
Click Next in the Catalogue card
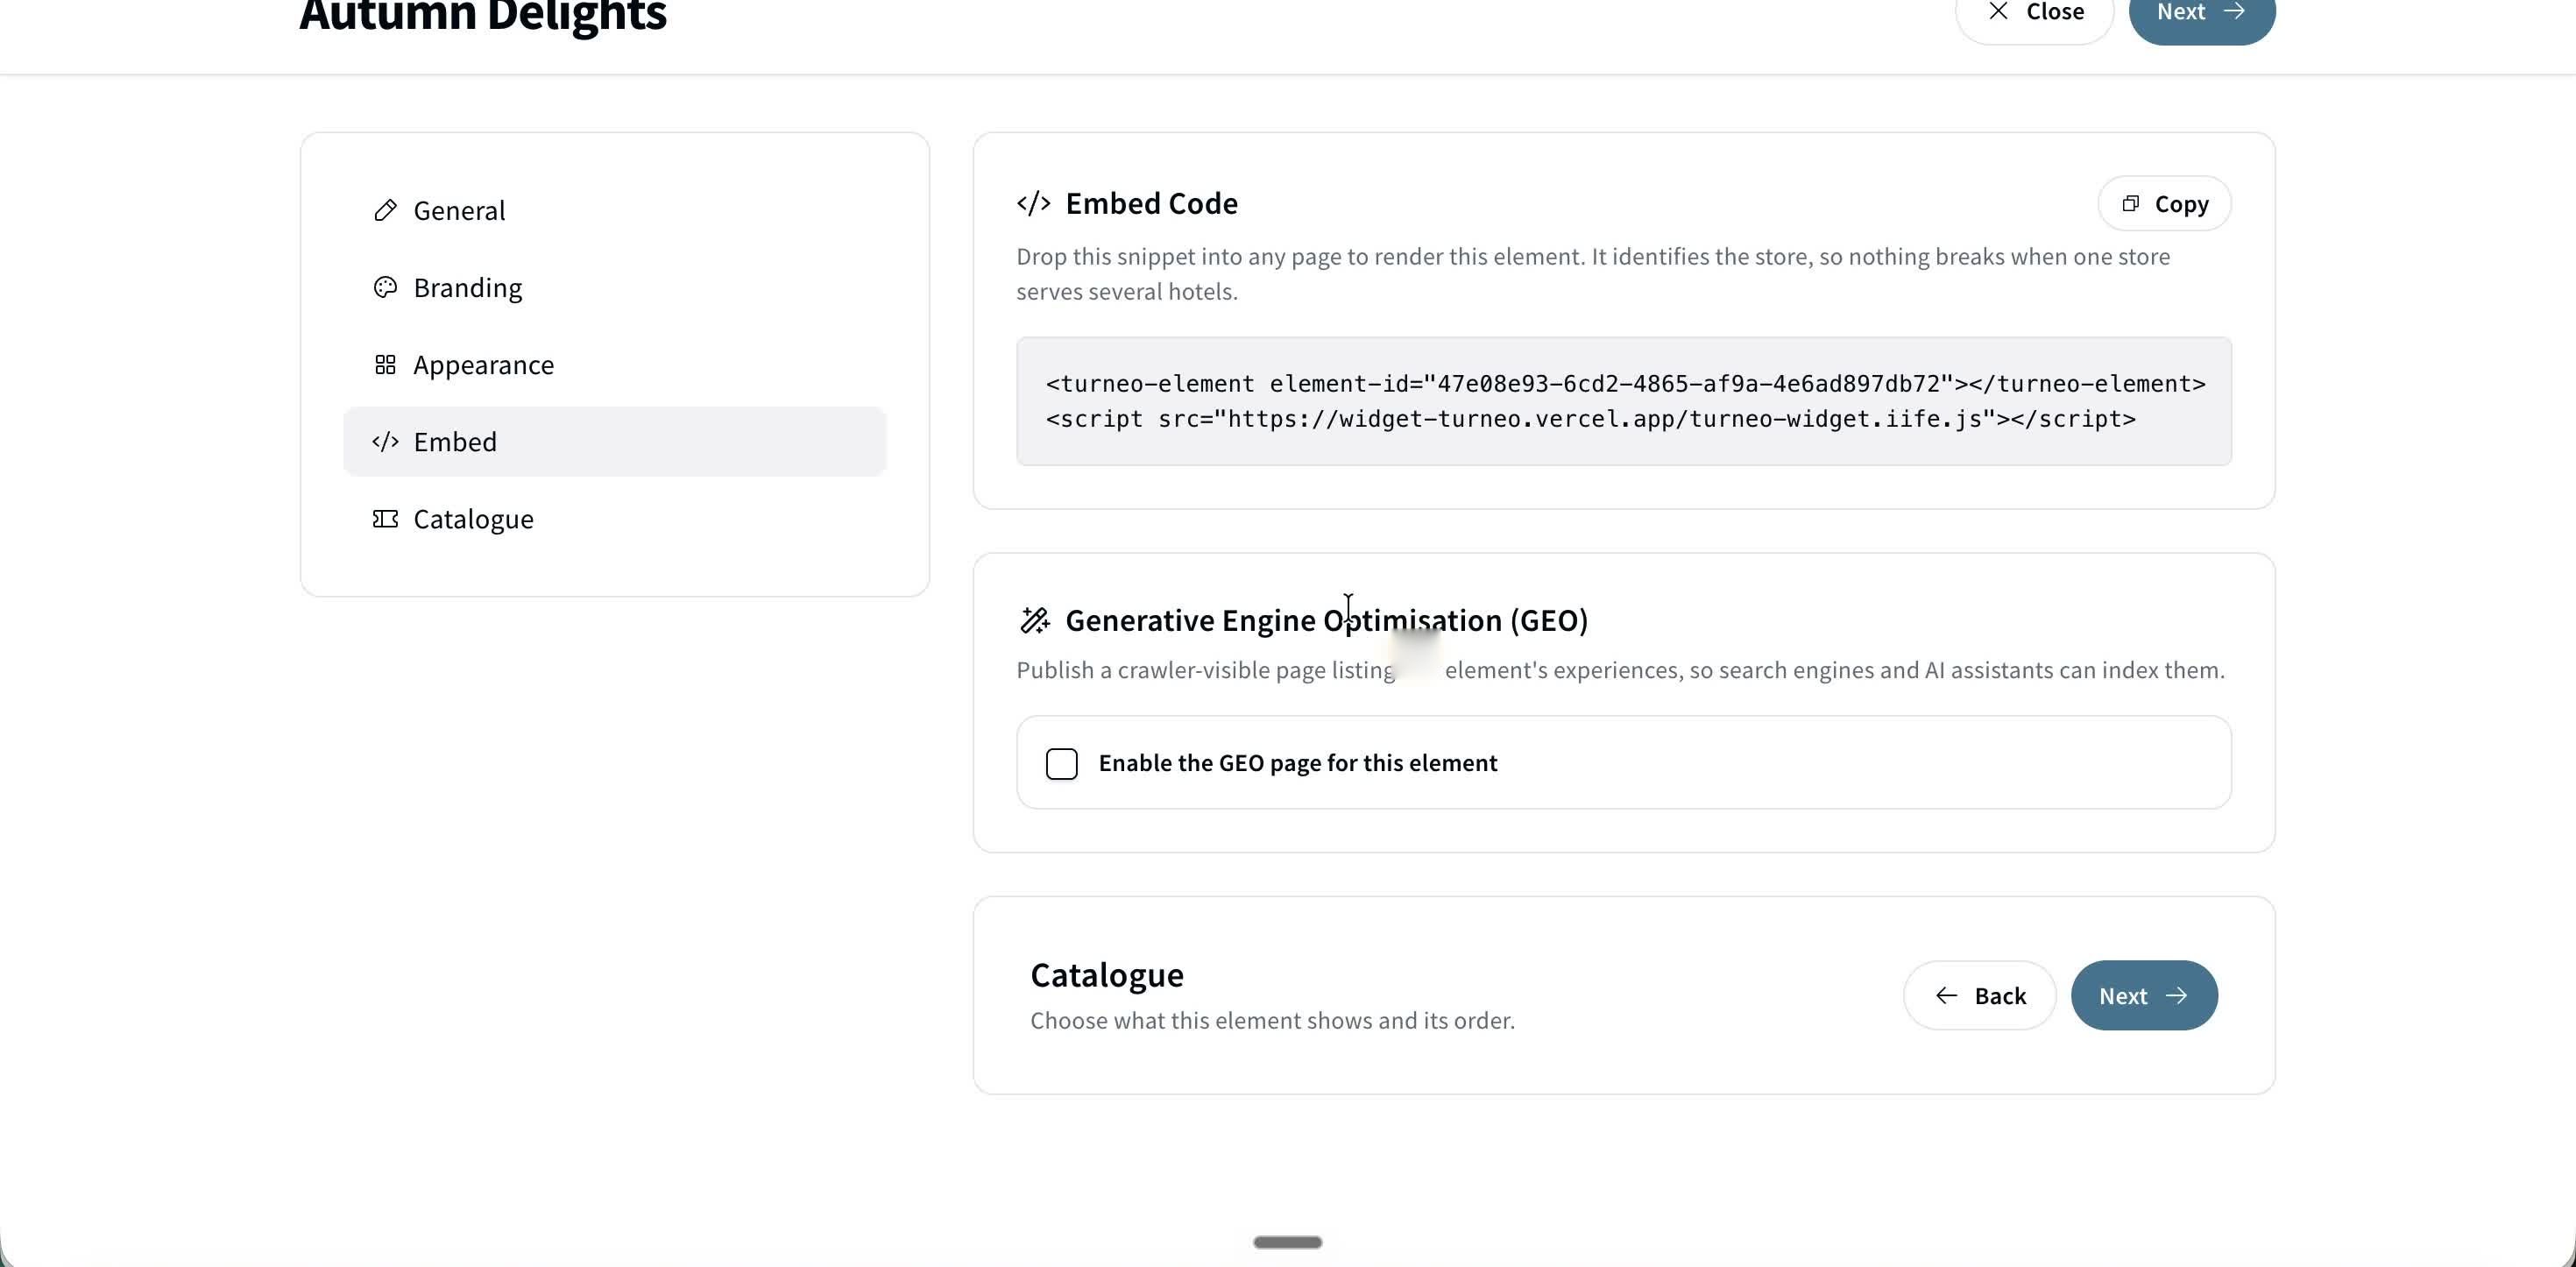click(2143, 995)
